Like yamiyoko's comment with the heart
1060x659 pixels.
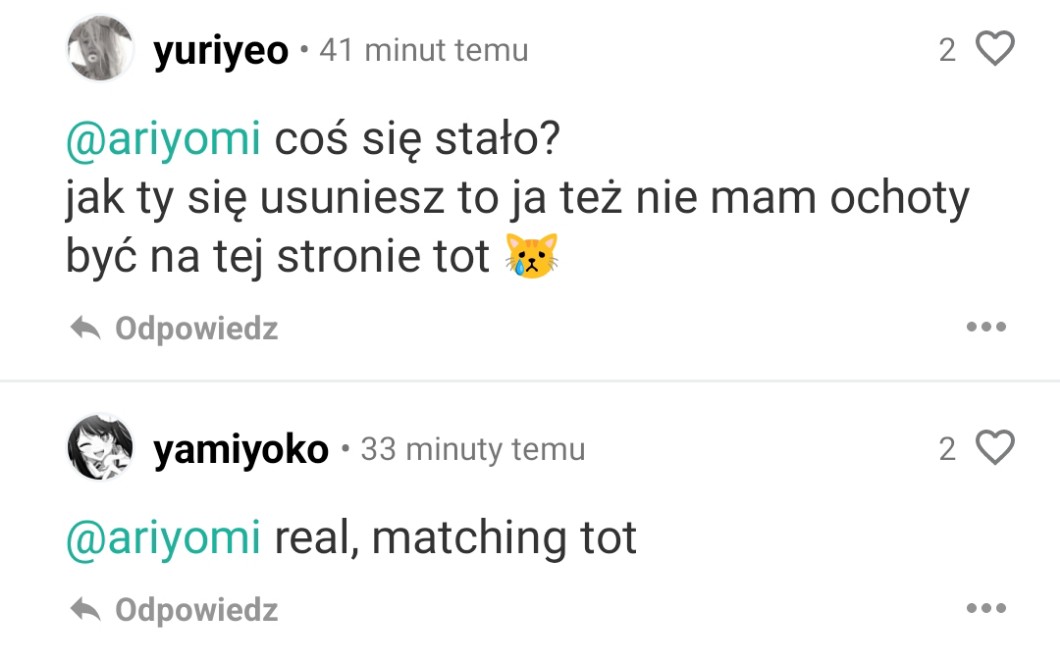pos(994,448)
